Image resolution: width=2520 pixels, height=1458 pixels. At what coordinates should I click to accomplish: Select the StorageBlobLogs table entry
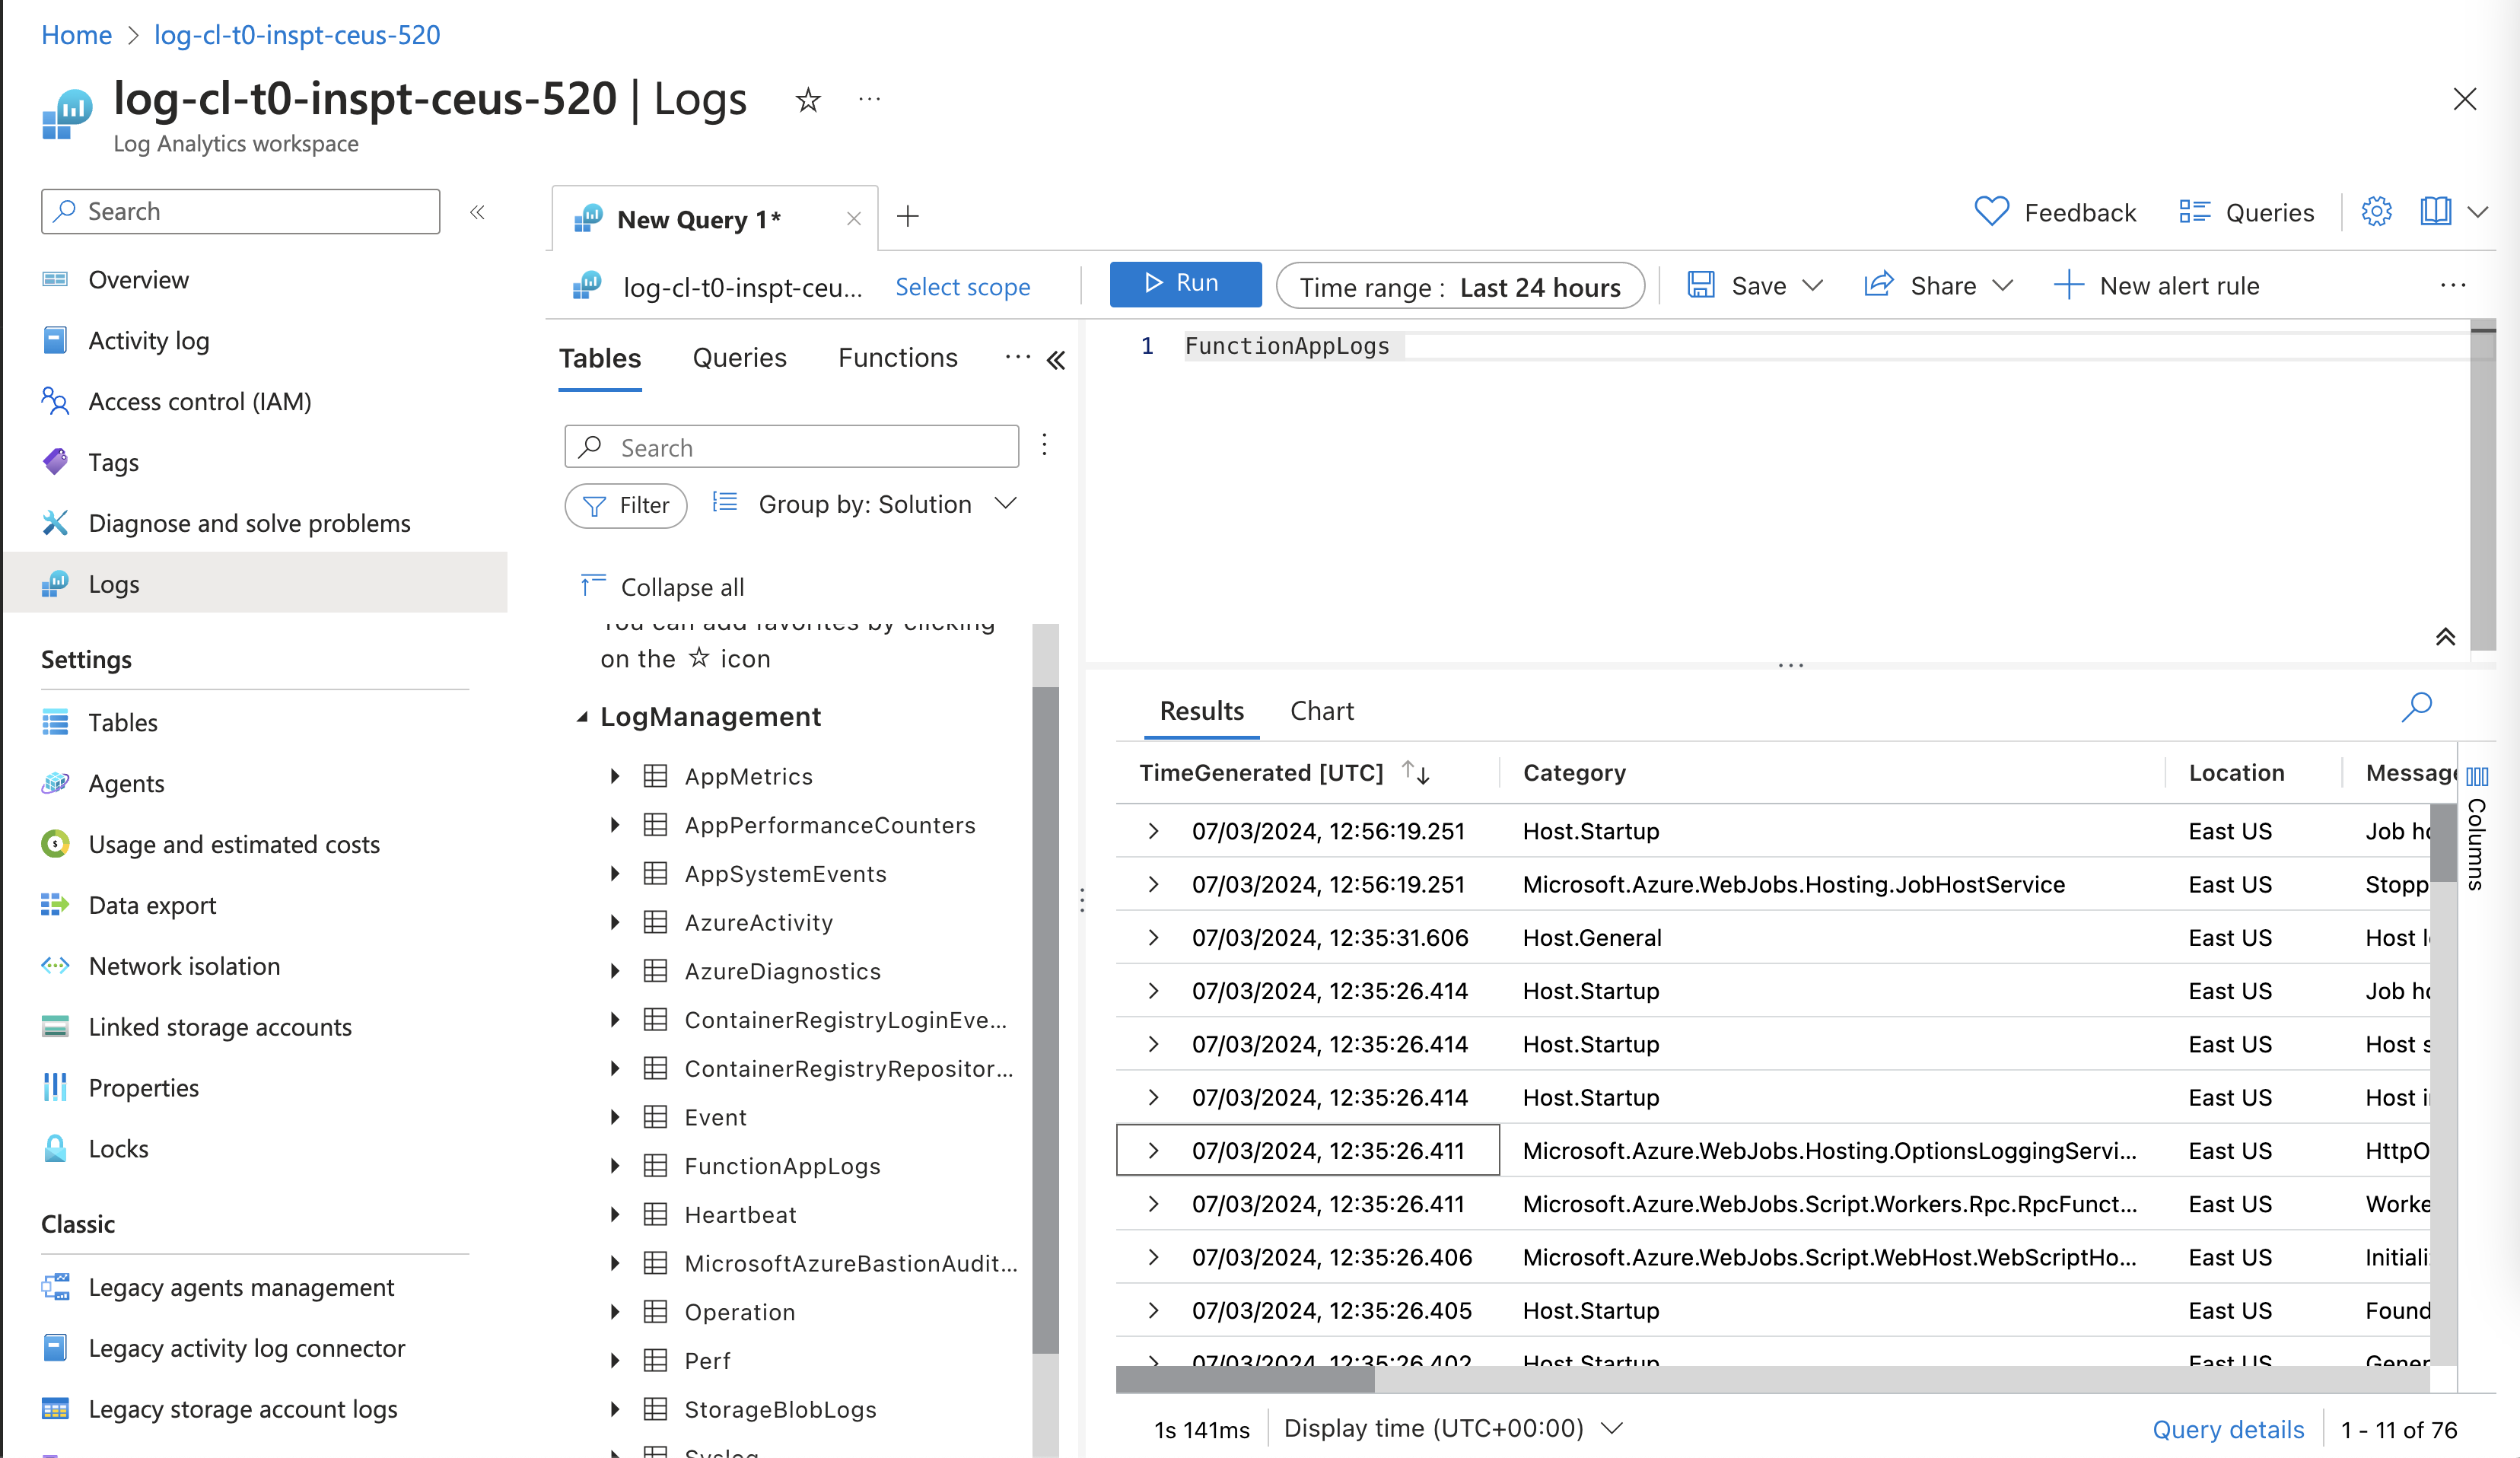(x=780, y=1409)
